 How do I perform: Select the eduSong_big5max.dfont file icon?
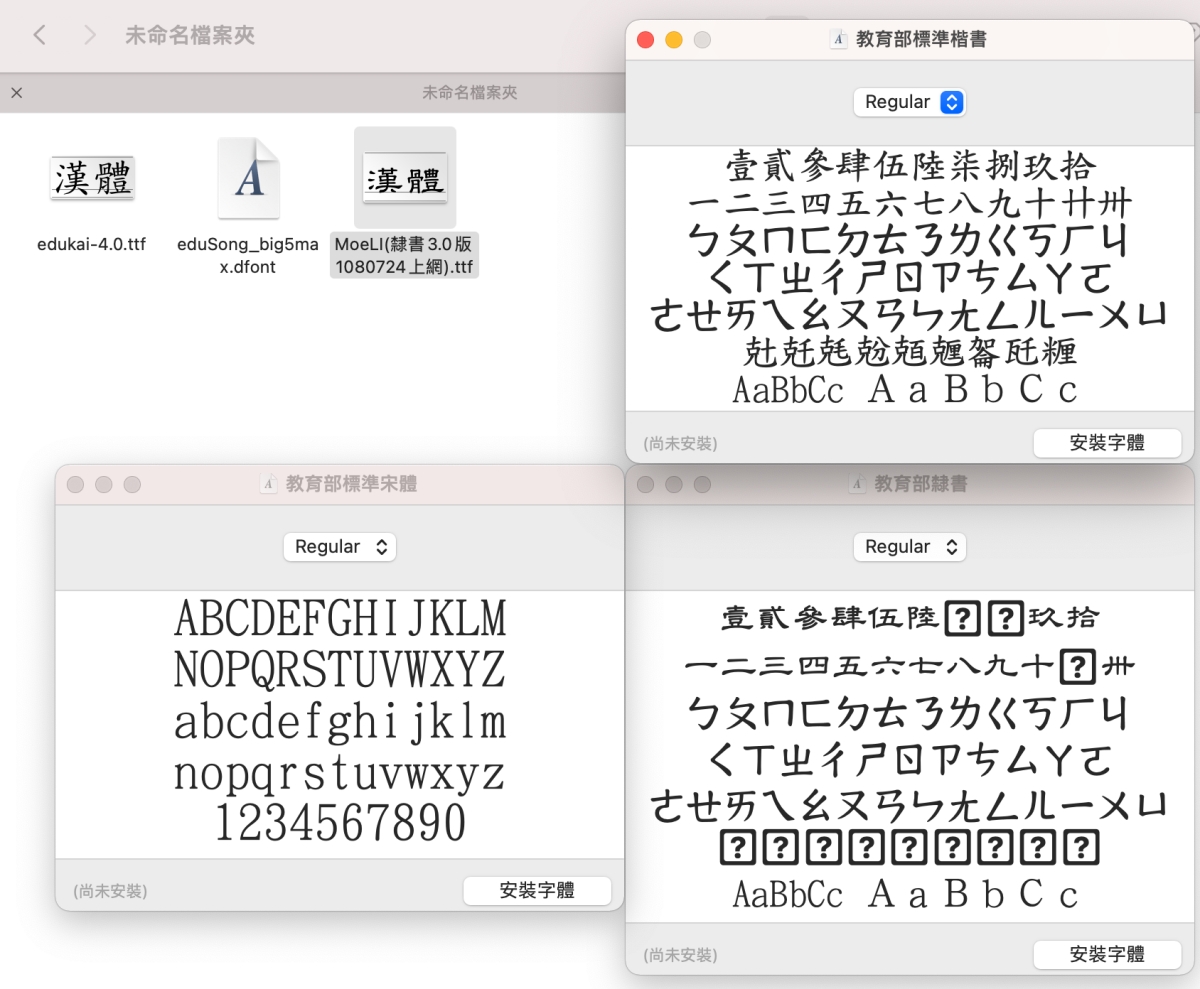tap(248, 180)
